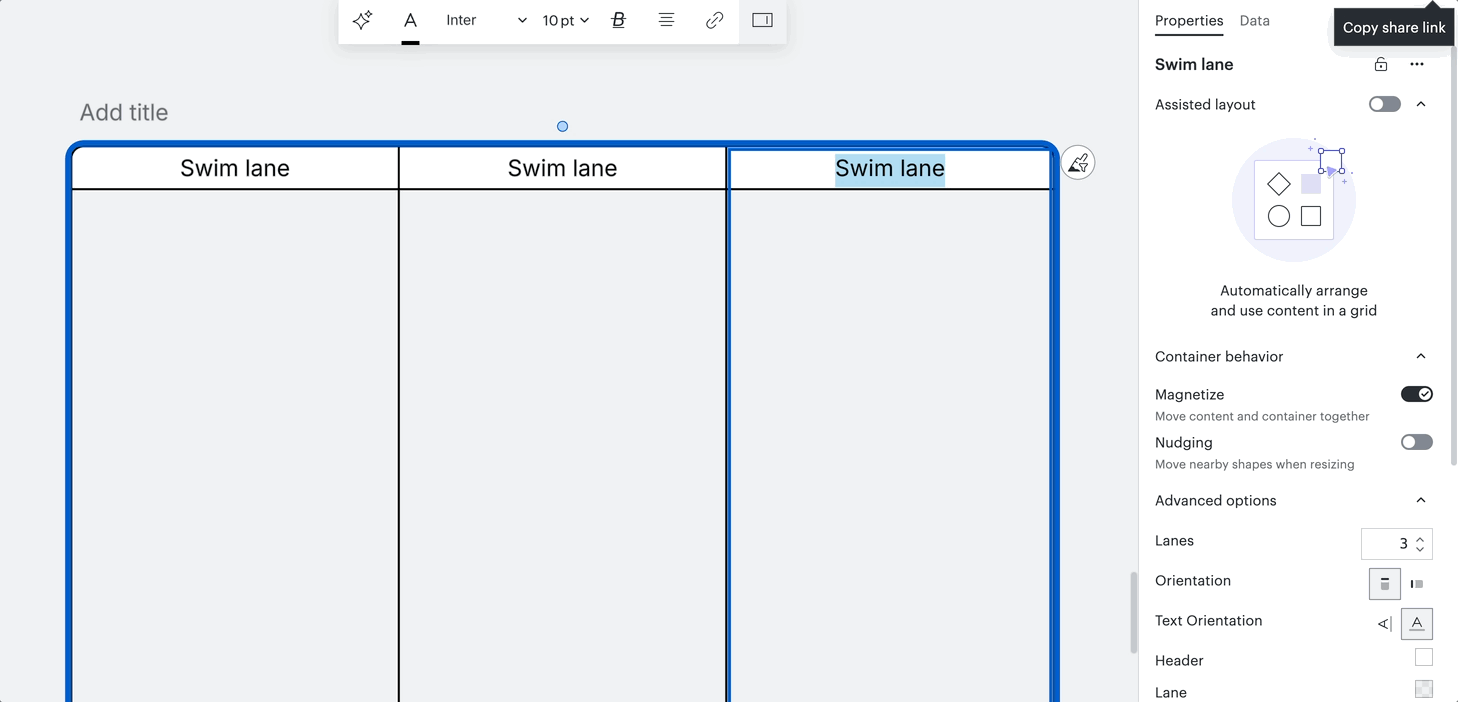The image size is (1458, 702).
Task: Disable the Magnetize toggle
Action: [x=1417, y=394]
